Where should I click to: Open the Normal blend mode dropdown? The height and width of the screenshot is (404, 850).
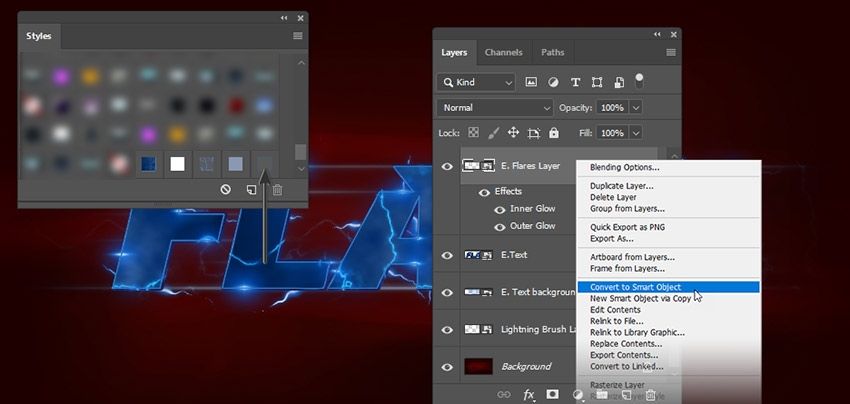[495, 108]
